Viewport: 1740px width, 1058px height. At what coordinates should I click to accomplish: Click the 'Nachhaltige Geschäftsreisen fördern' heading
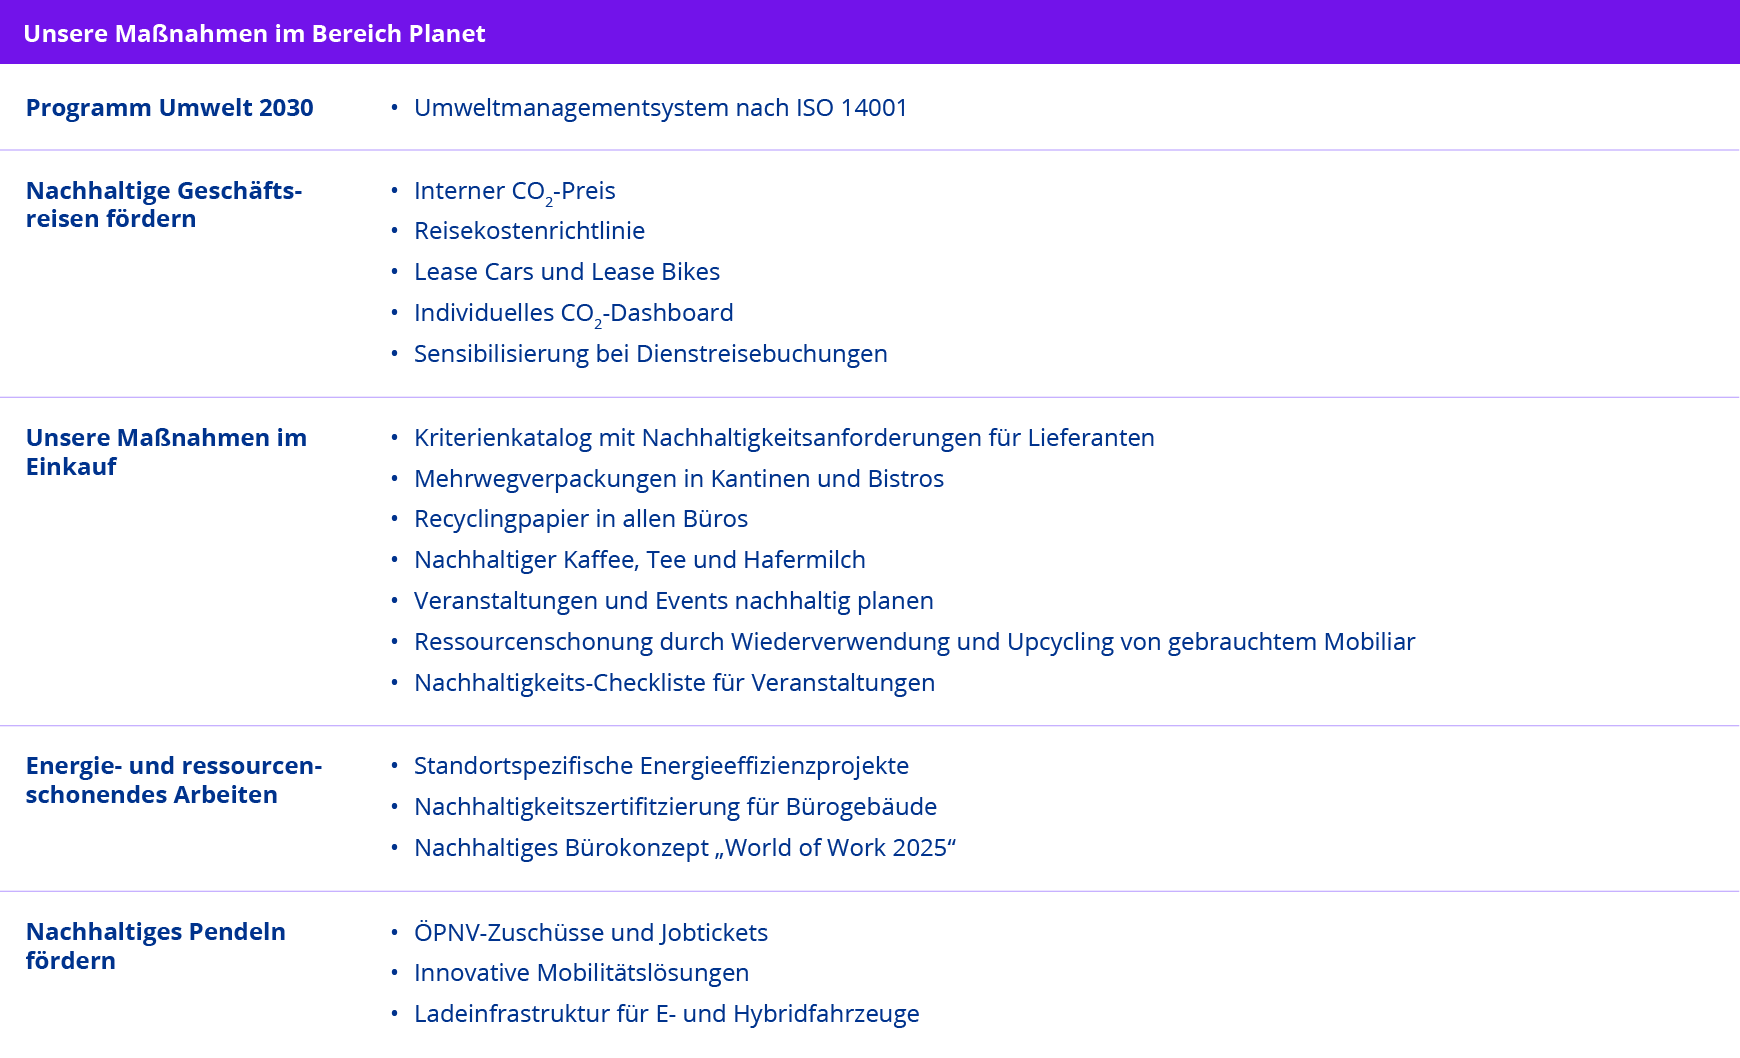click(x=163, y=204)
